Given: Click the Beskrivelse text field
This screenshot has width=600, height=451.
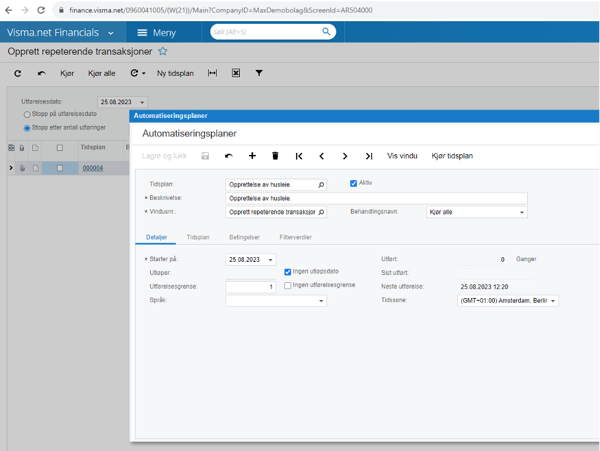Looking at the screenshot, I should click(x=376, y=199).
